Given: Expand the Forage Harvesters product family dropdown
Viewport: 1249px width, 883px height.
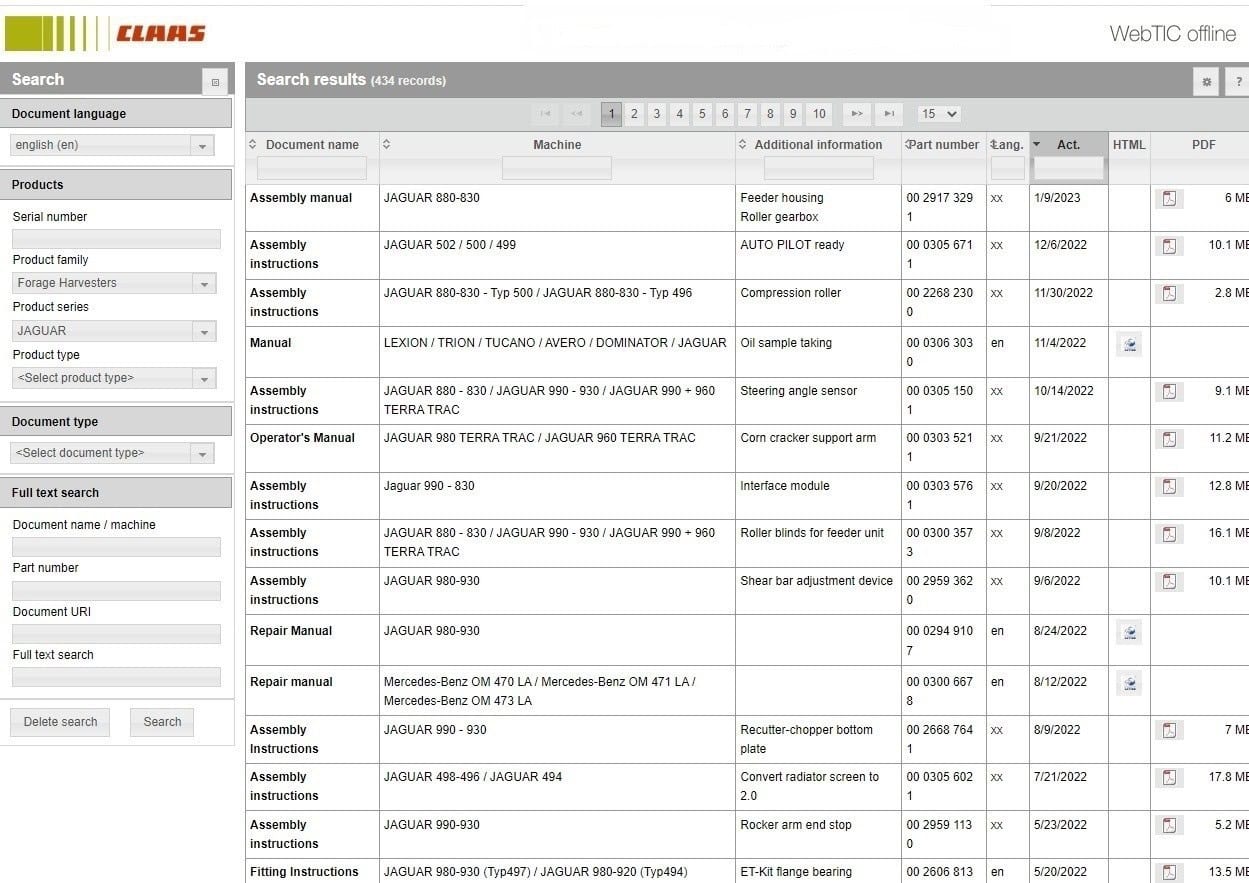Looking at the screenshot, I should click(207, 283).
